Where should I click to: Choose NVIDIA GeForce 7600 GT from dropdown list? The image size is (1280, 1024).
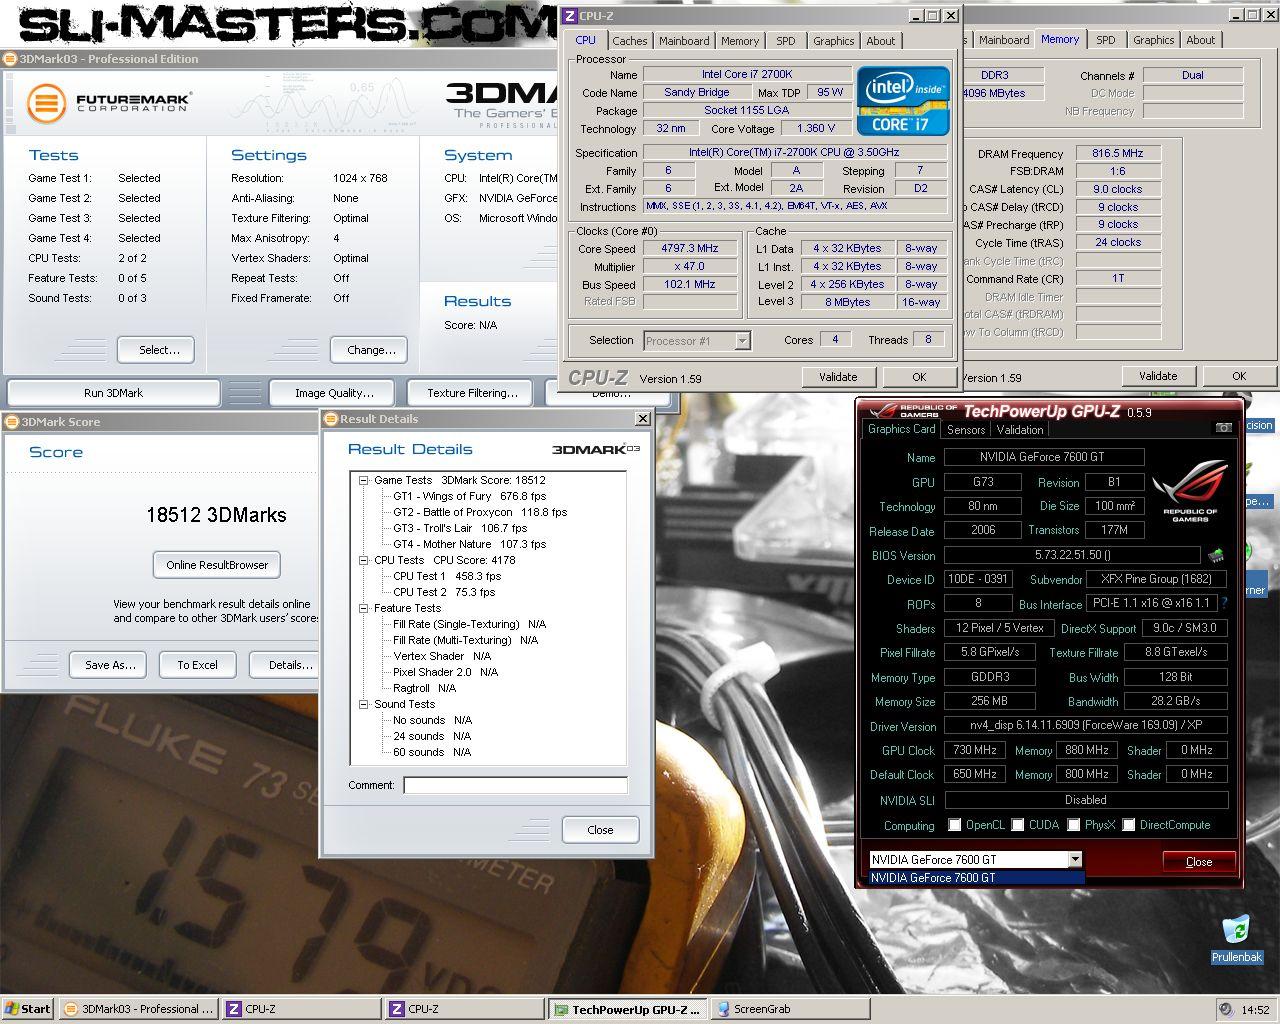(976, 878)
